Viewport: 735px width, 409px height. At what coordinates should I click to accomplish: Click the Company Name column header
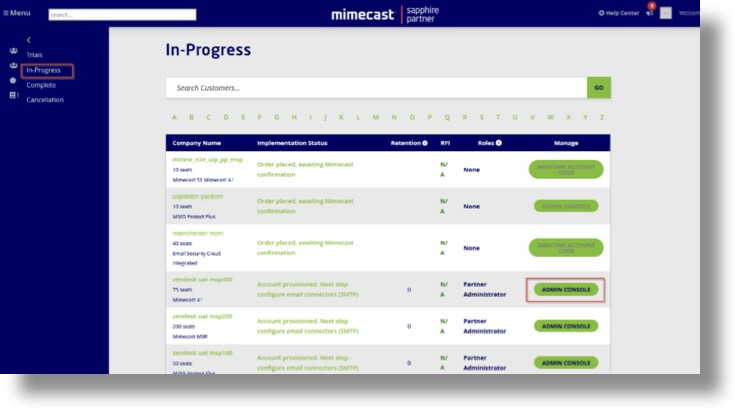pyautogui.click(x=196, y=143)
